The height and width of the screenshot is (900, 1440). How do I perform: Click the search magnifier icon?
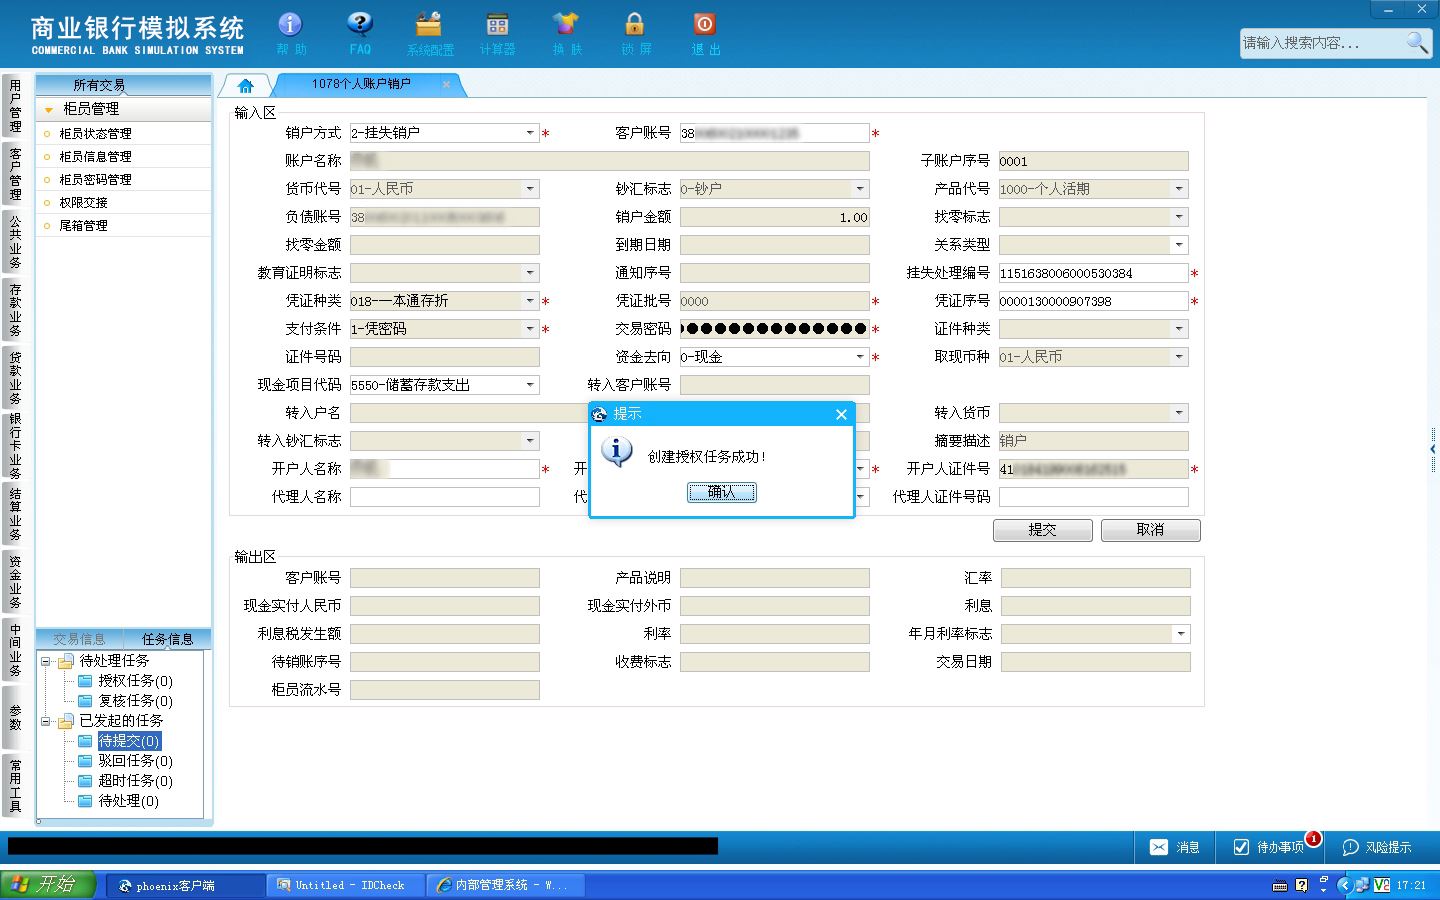point(1417,42)
